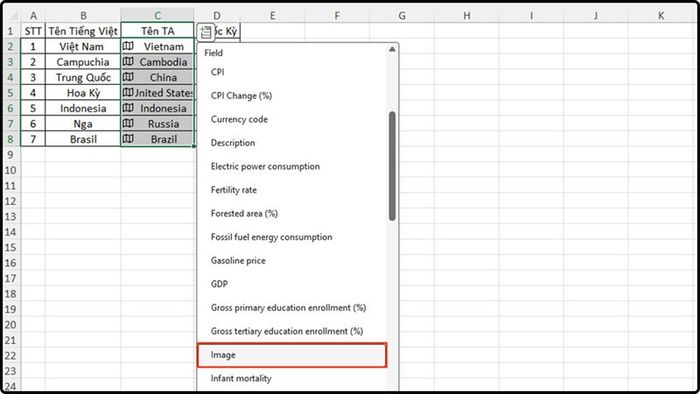Pick the GDP field
The width and height of the screenshot is (700, 394).
point(292,284)
